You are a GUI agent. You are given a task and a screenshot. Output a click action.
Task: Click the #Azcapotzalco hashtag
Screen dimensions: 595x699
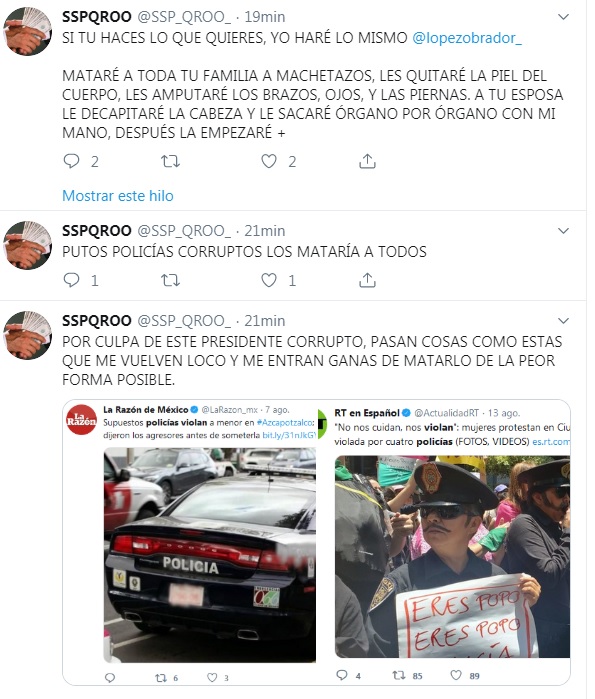pos(285,422)
